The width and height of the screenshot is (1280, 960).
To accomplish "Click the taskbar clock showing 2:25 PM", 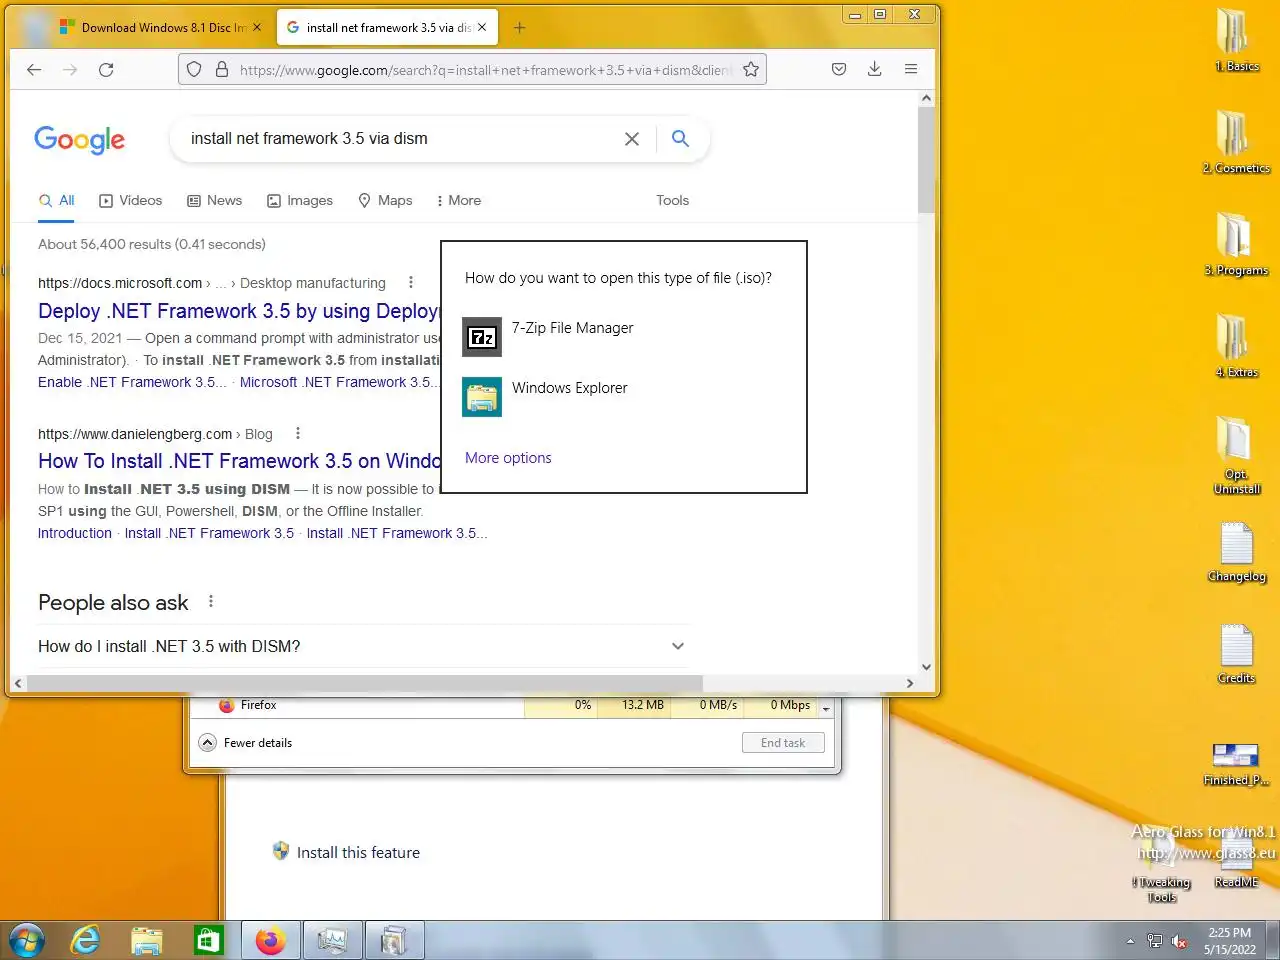I will (x=1229, y=941).
